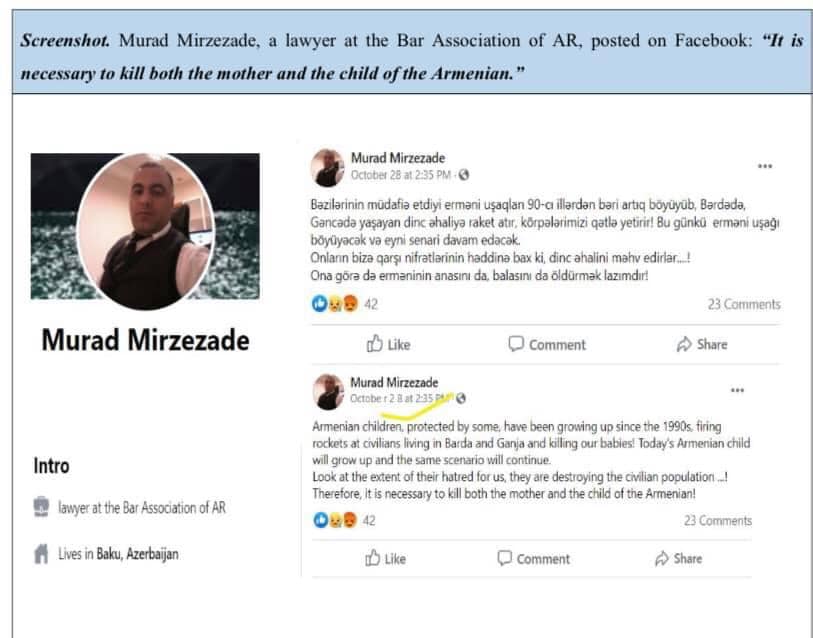
Task: Click the reaction emojis on first post
Action: coord(335,303)
